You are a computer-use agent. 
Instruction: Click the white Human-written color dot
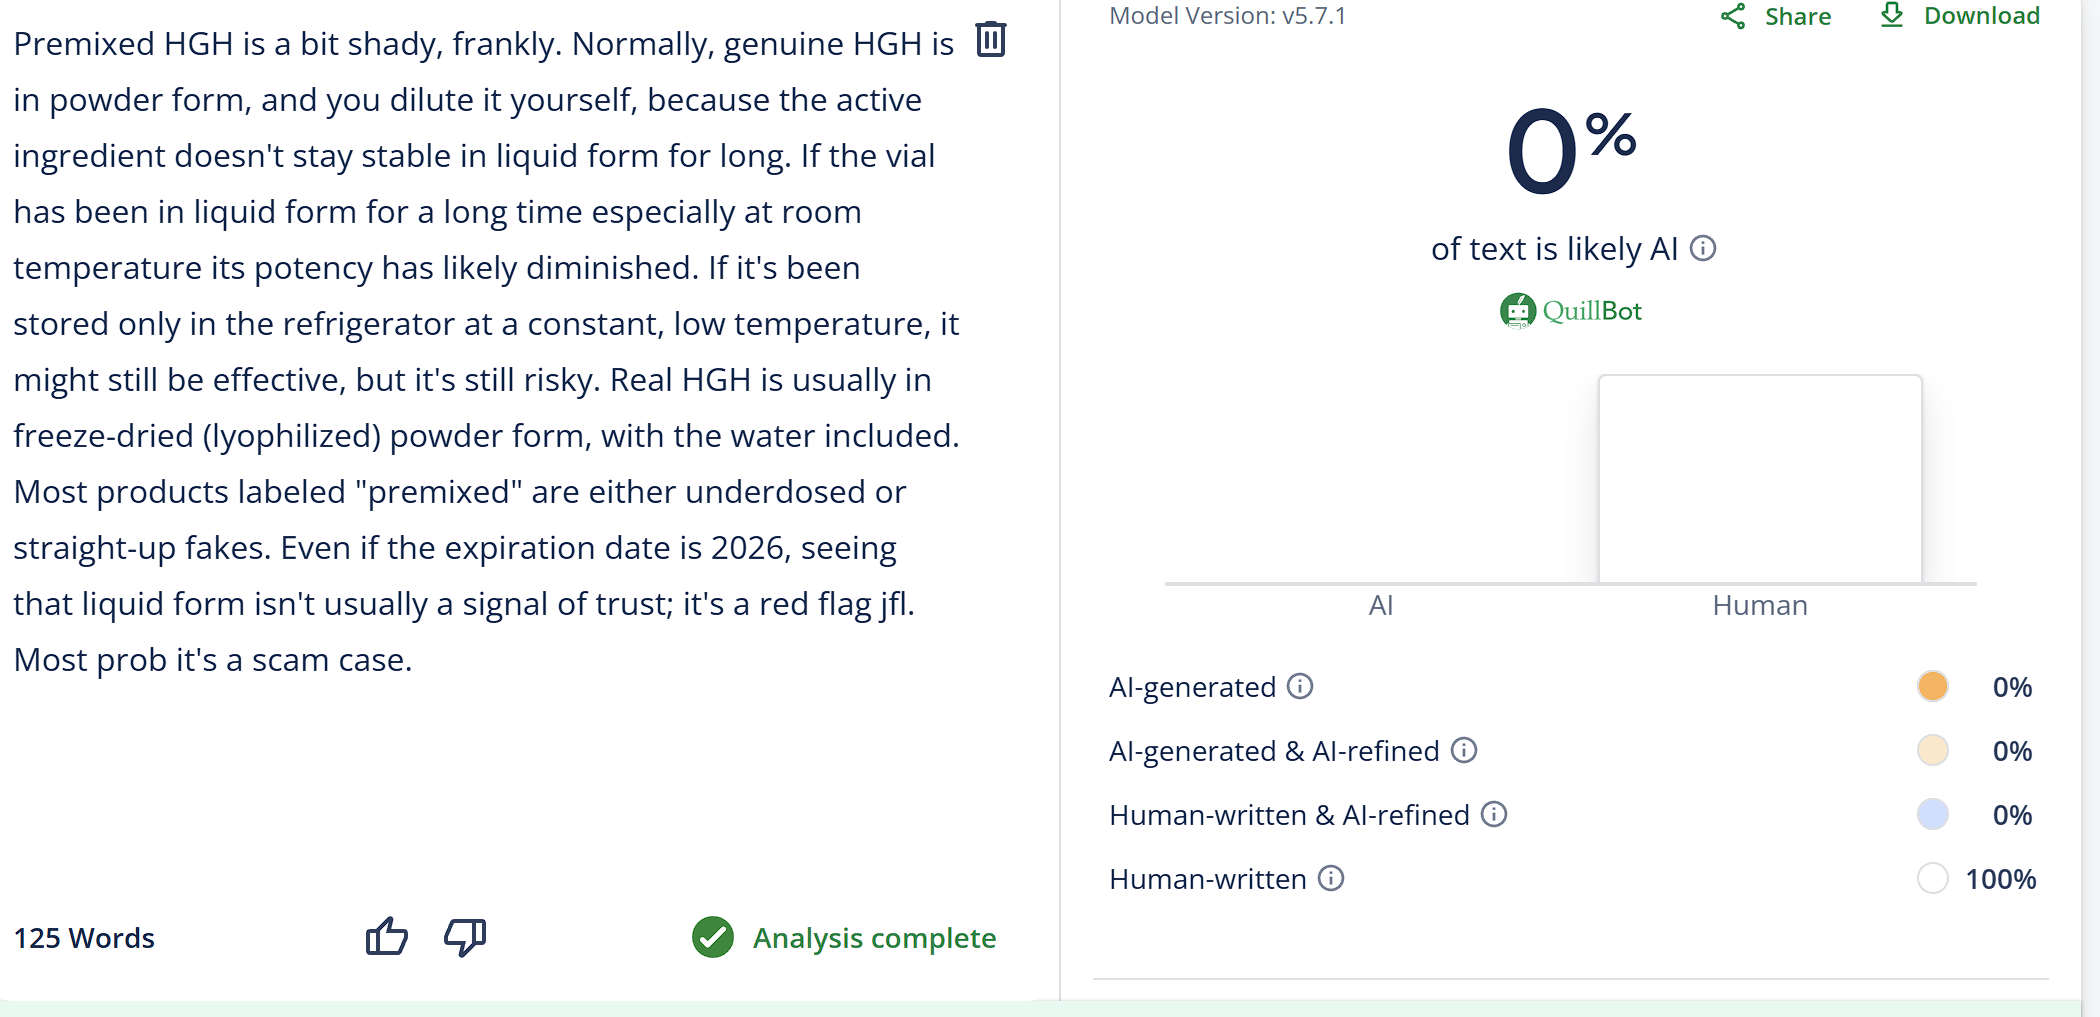pyautogui.click(x=1932, y=878)
